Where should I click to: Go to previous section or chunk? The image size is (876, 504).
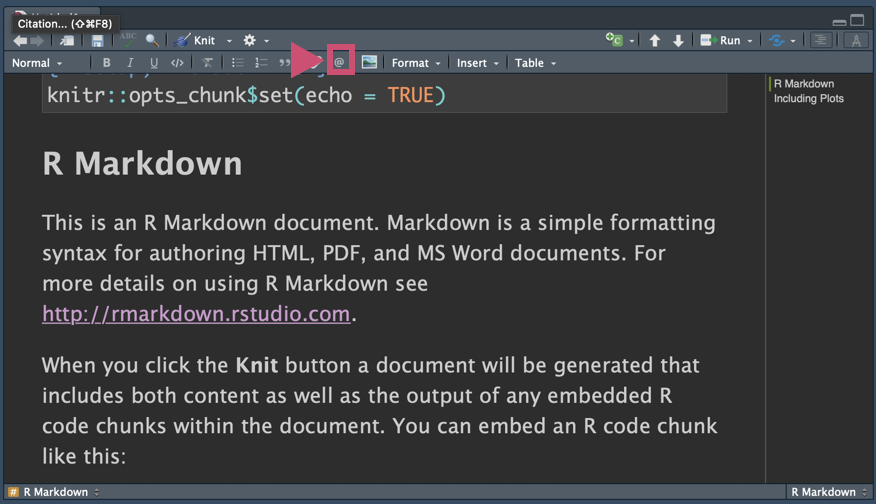pos(655,41)
